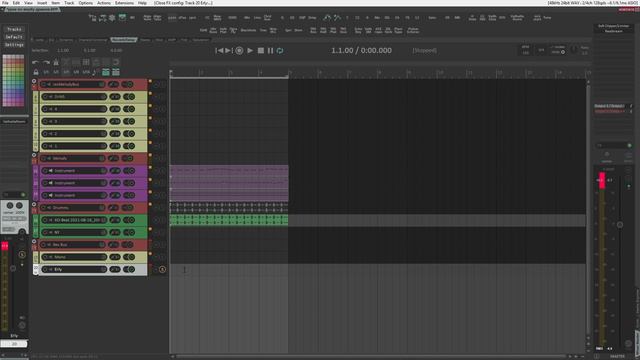This screenshot has width=640, height=360.
Task: Collapse the topmost red bus folder
Action: [x=34, y=81]
